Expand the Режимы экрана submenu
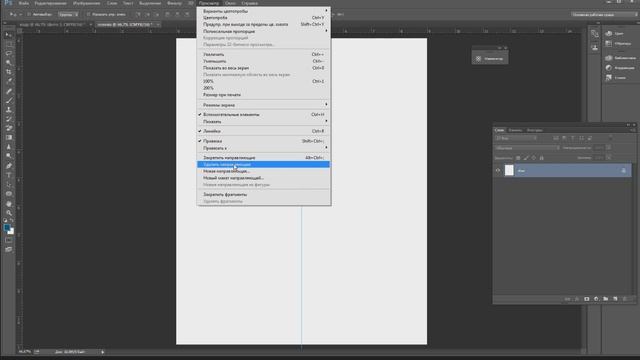640x360 pixels. coord(263,105)
